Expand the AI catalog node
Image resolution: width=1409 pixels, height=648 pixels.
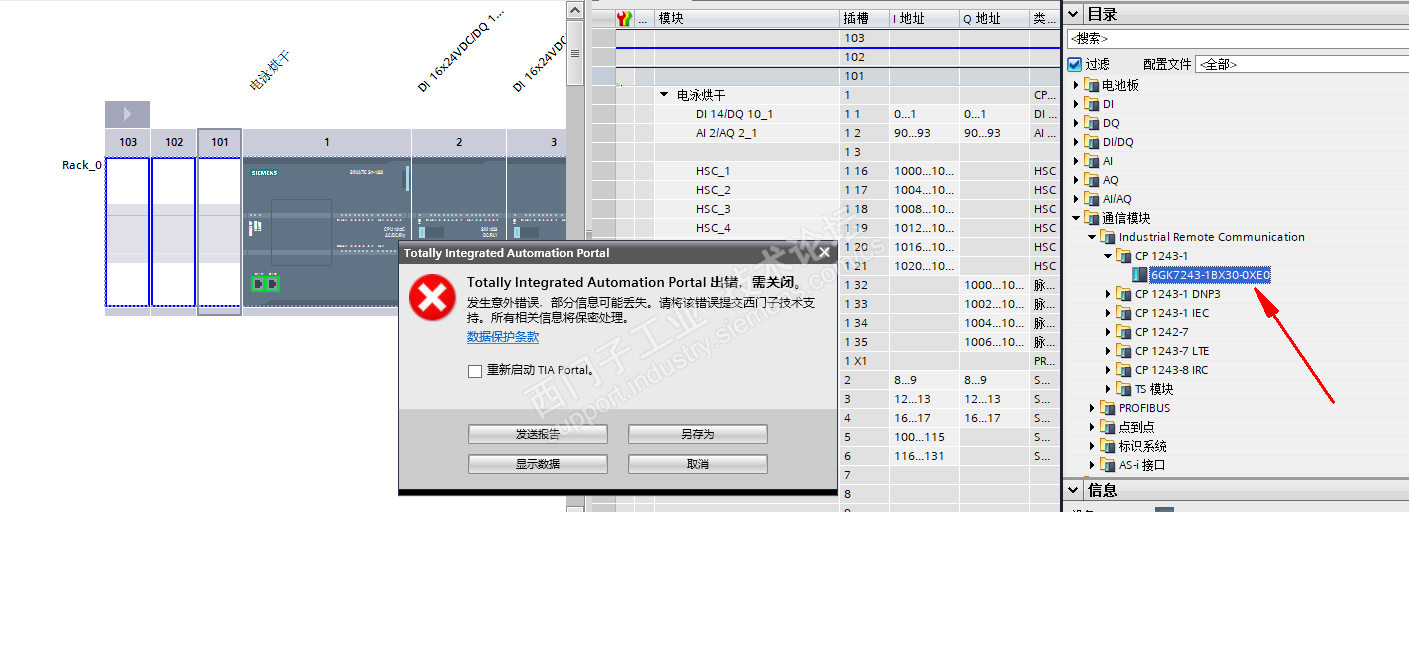point(1077,161)
